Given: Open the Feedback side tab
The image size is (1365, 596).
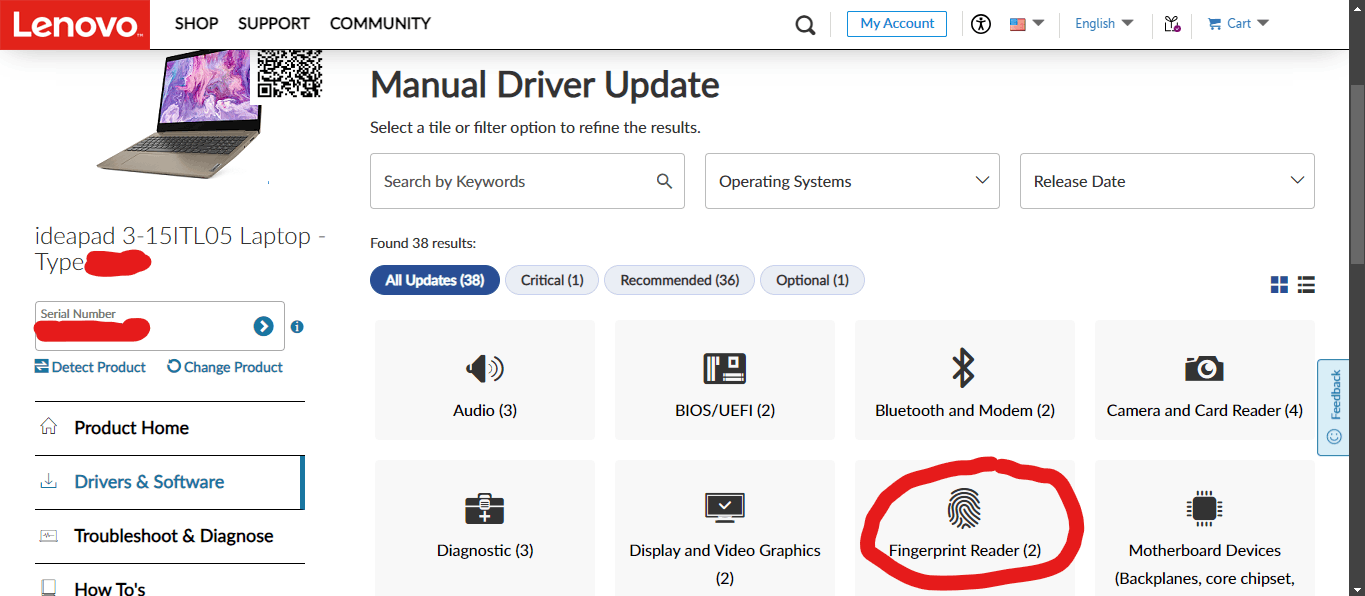Looking at the screenshot, I should click(x=1333, y=407).
